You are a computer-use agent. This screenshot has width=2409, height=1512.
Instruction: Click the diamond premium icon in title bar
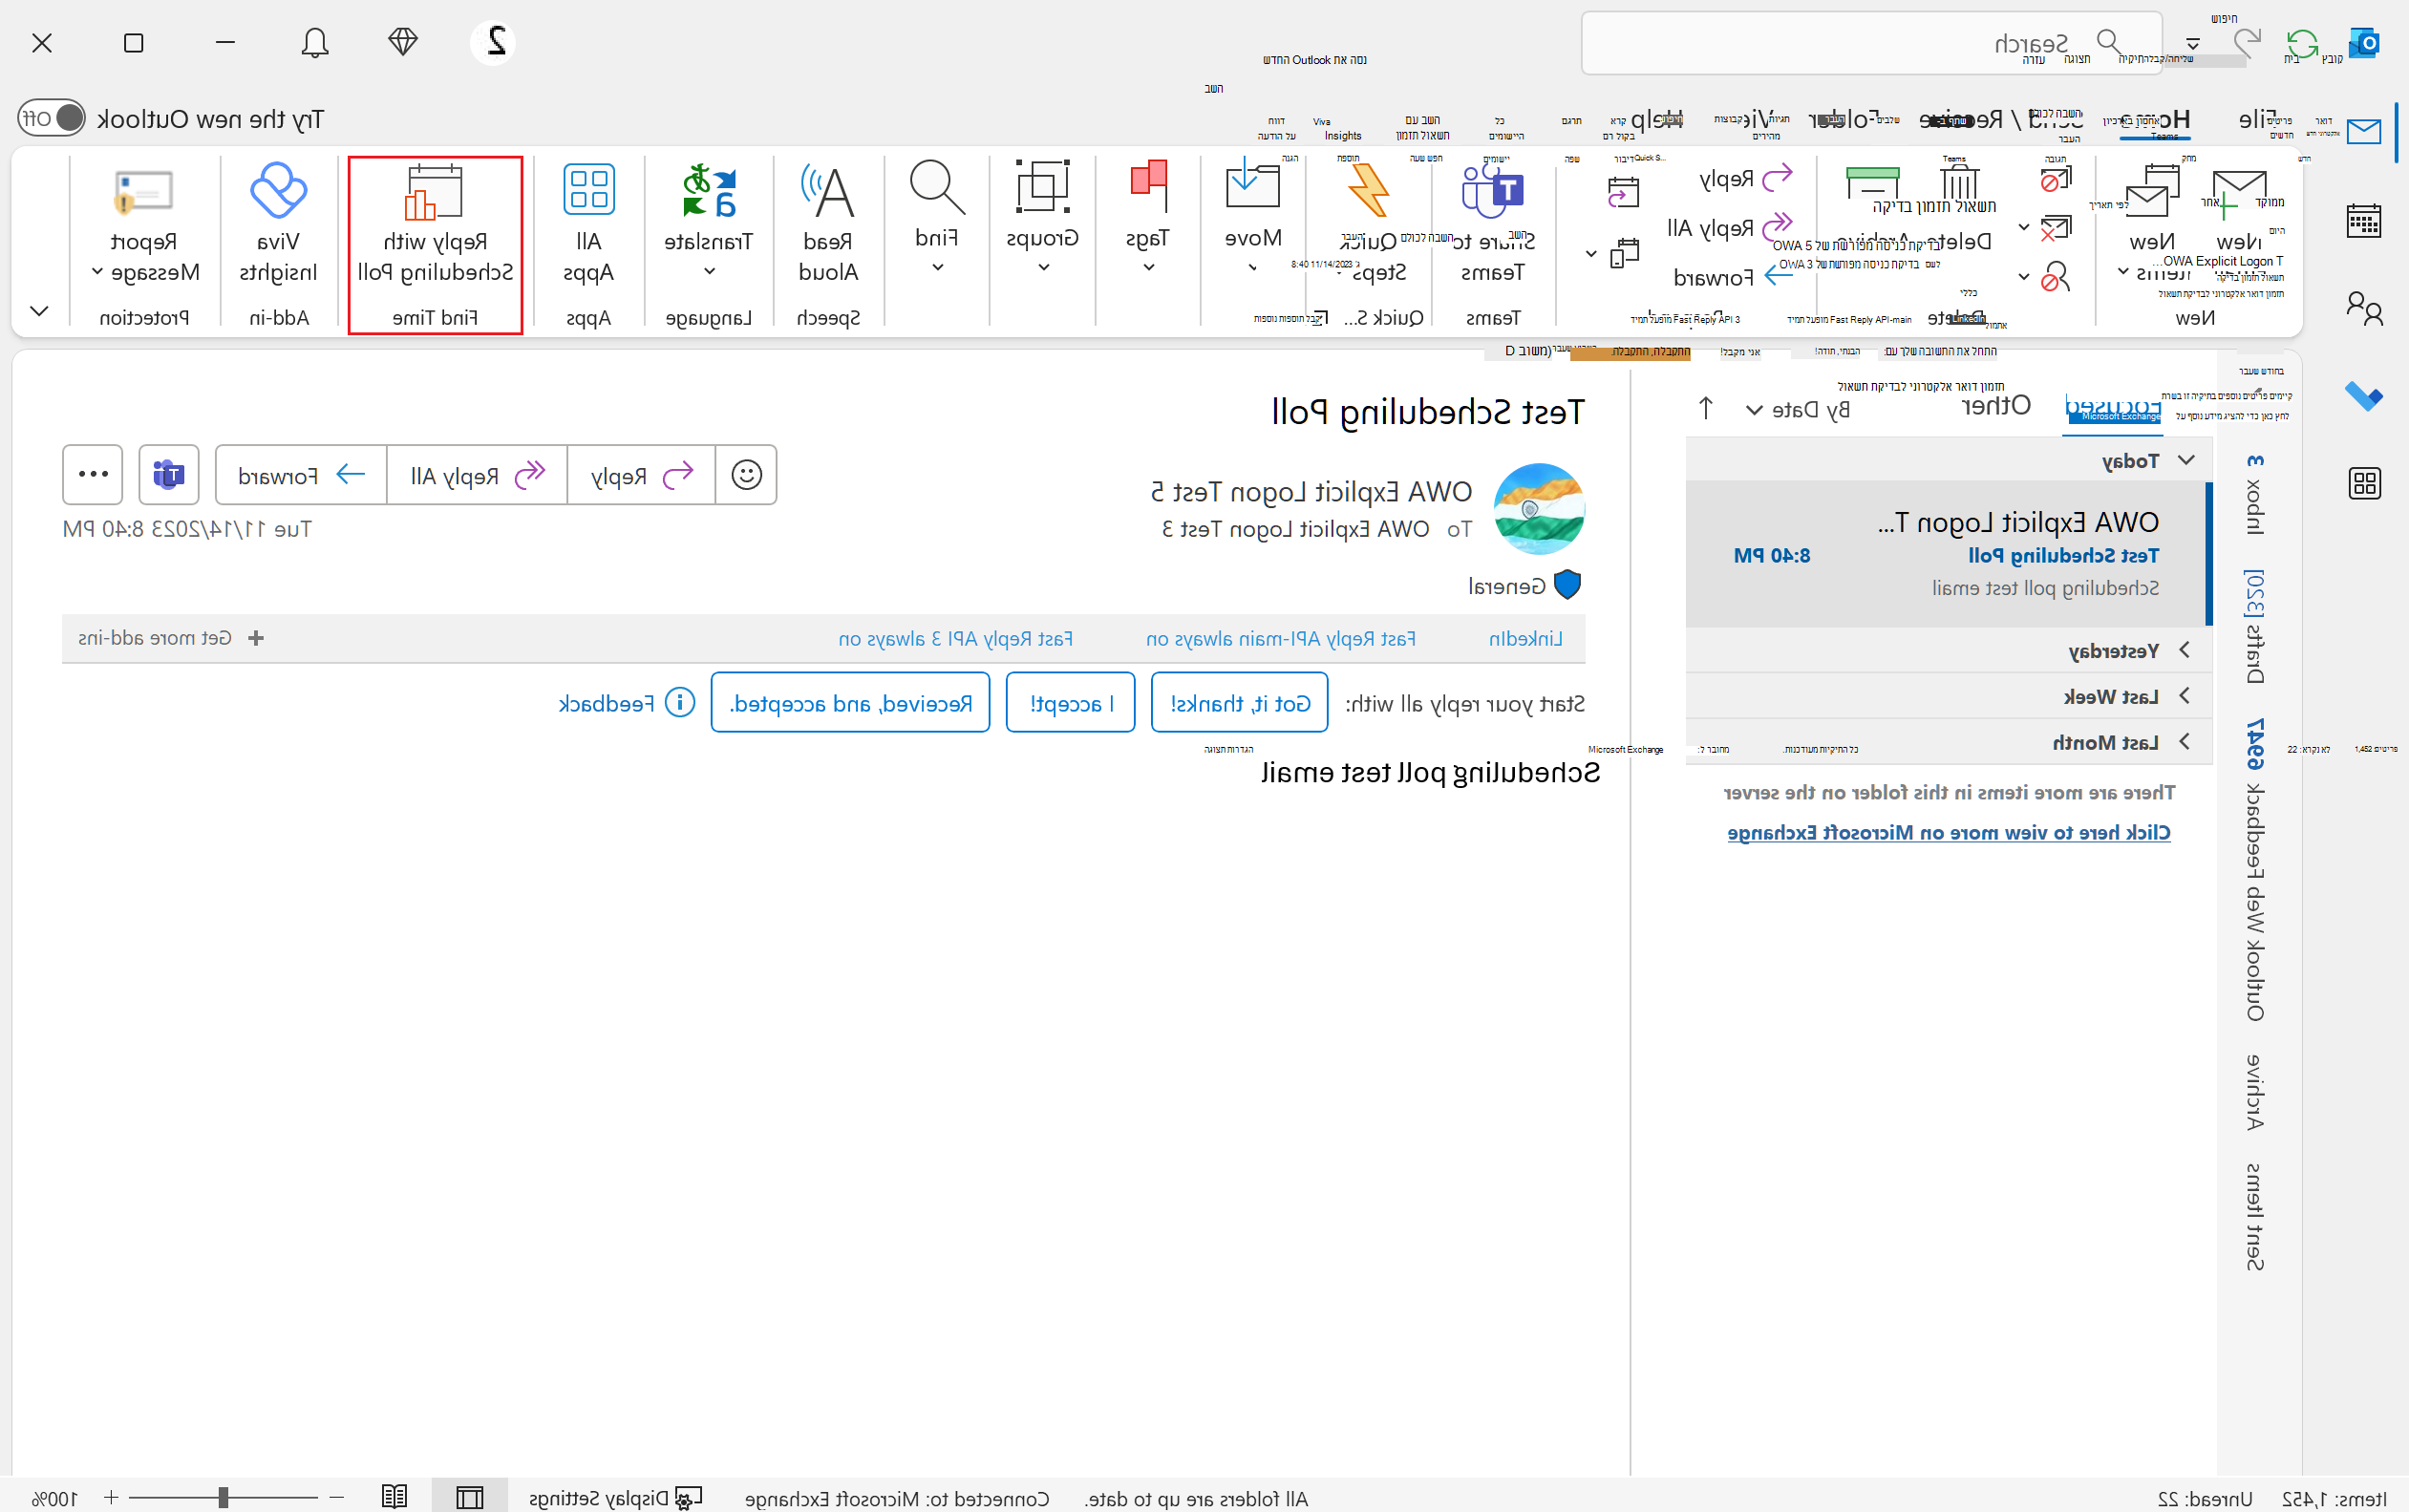pyautogui.click(x=403, y=42)
